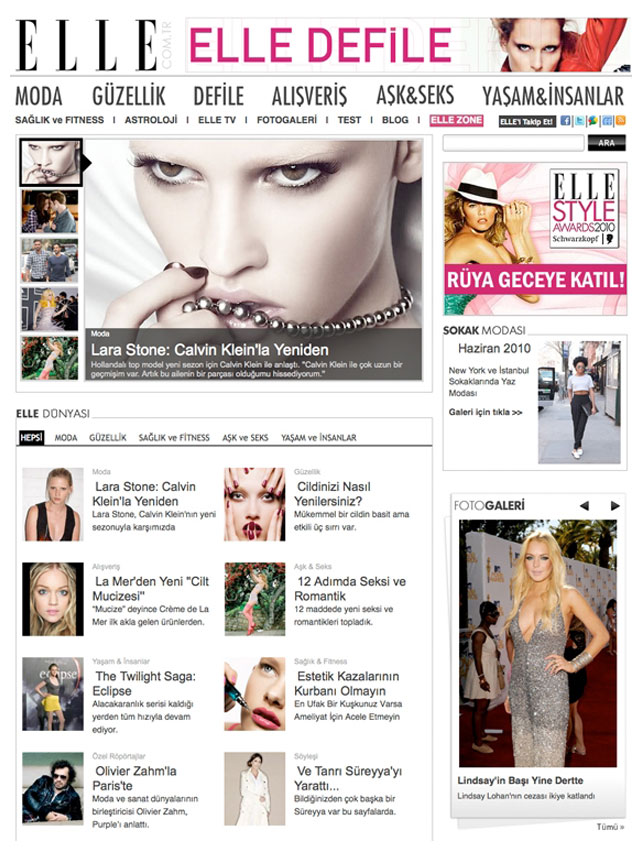Click the Olivier Zahm portrait thumbnail
The image size is (640, 853).
53,788
